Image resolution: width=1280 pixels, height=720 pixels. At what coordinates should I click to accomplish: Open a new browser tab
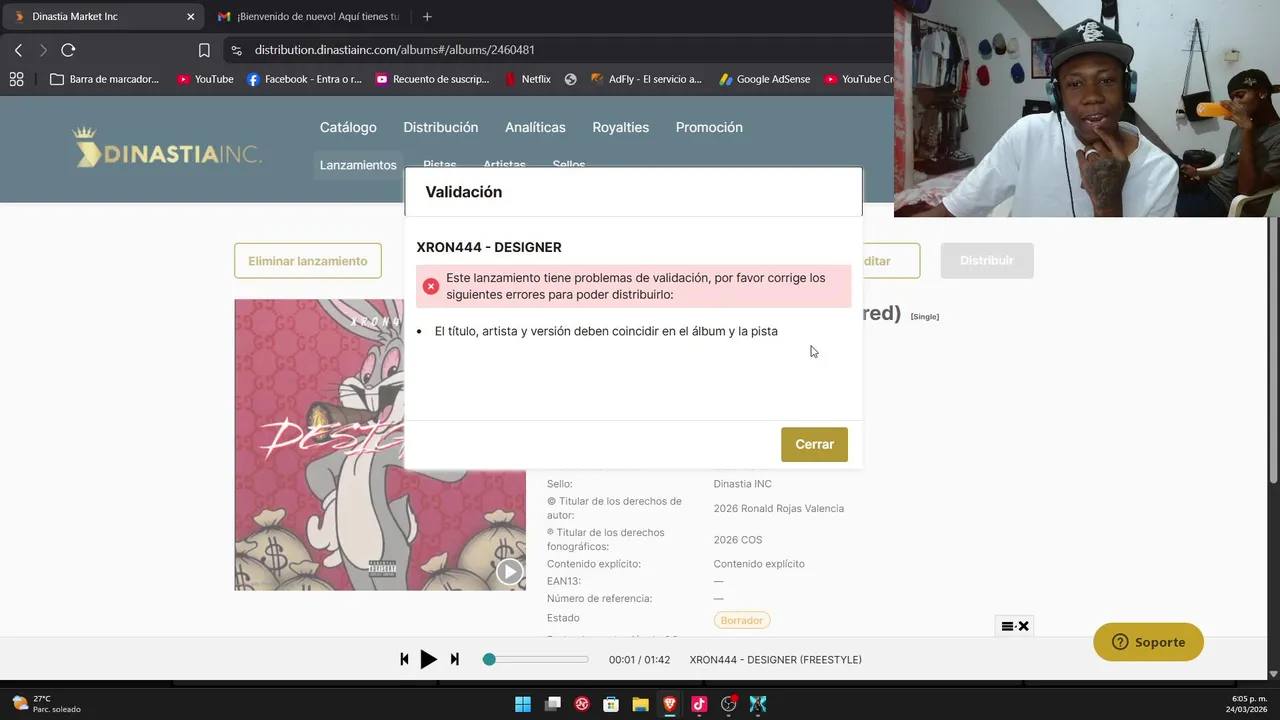tap(427, 16)
